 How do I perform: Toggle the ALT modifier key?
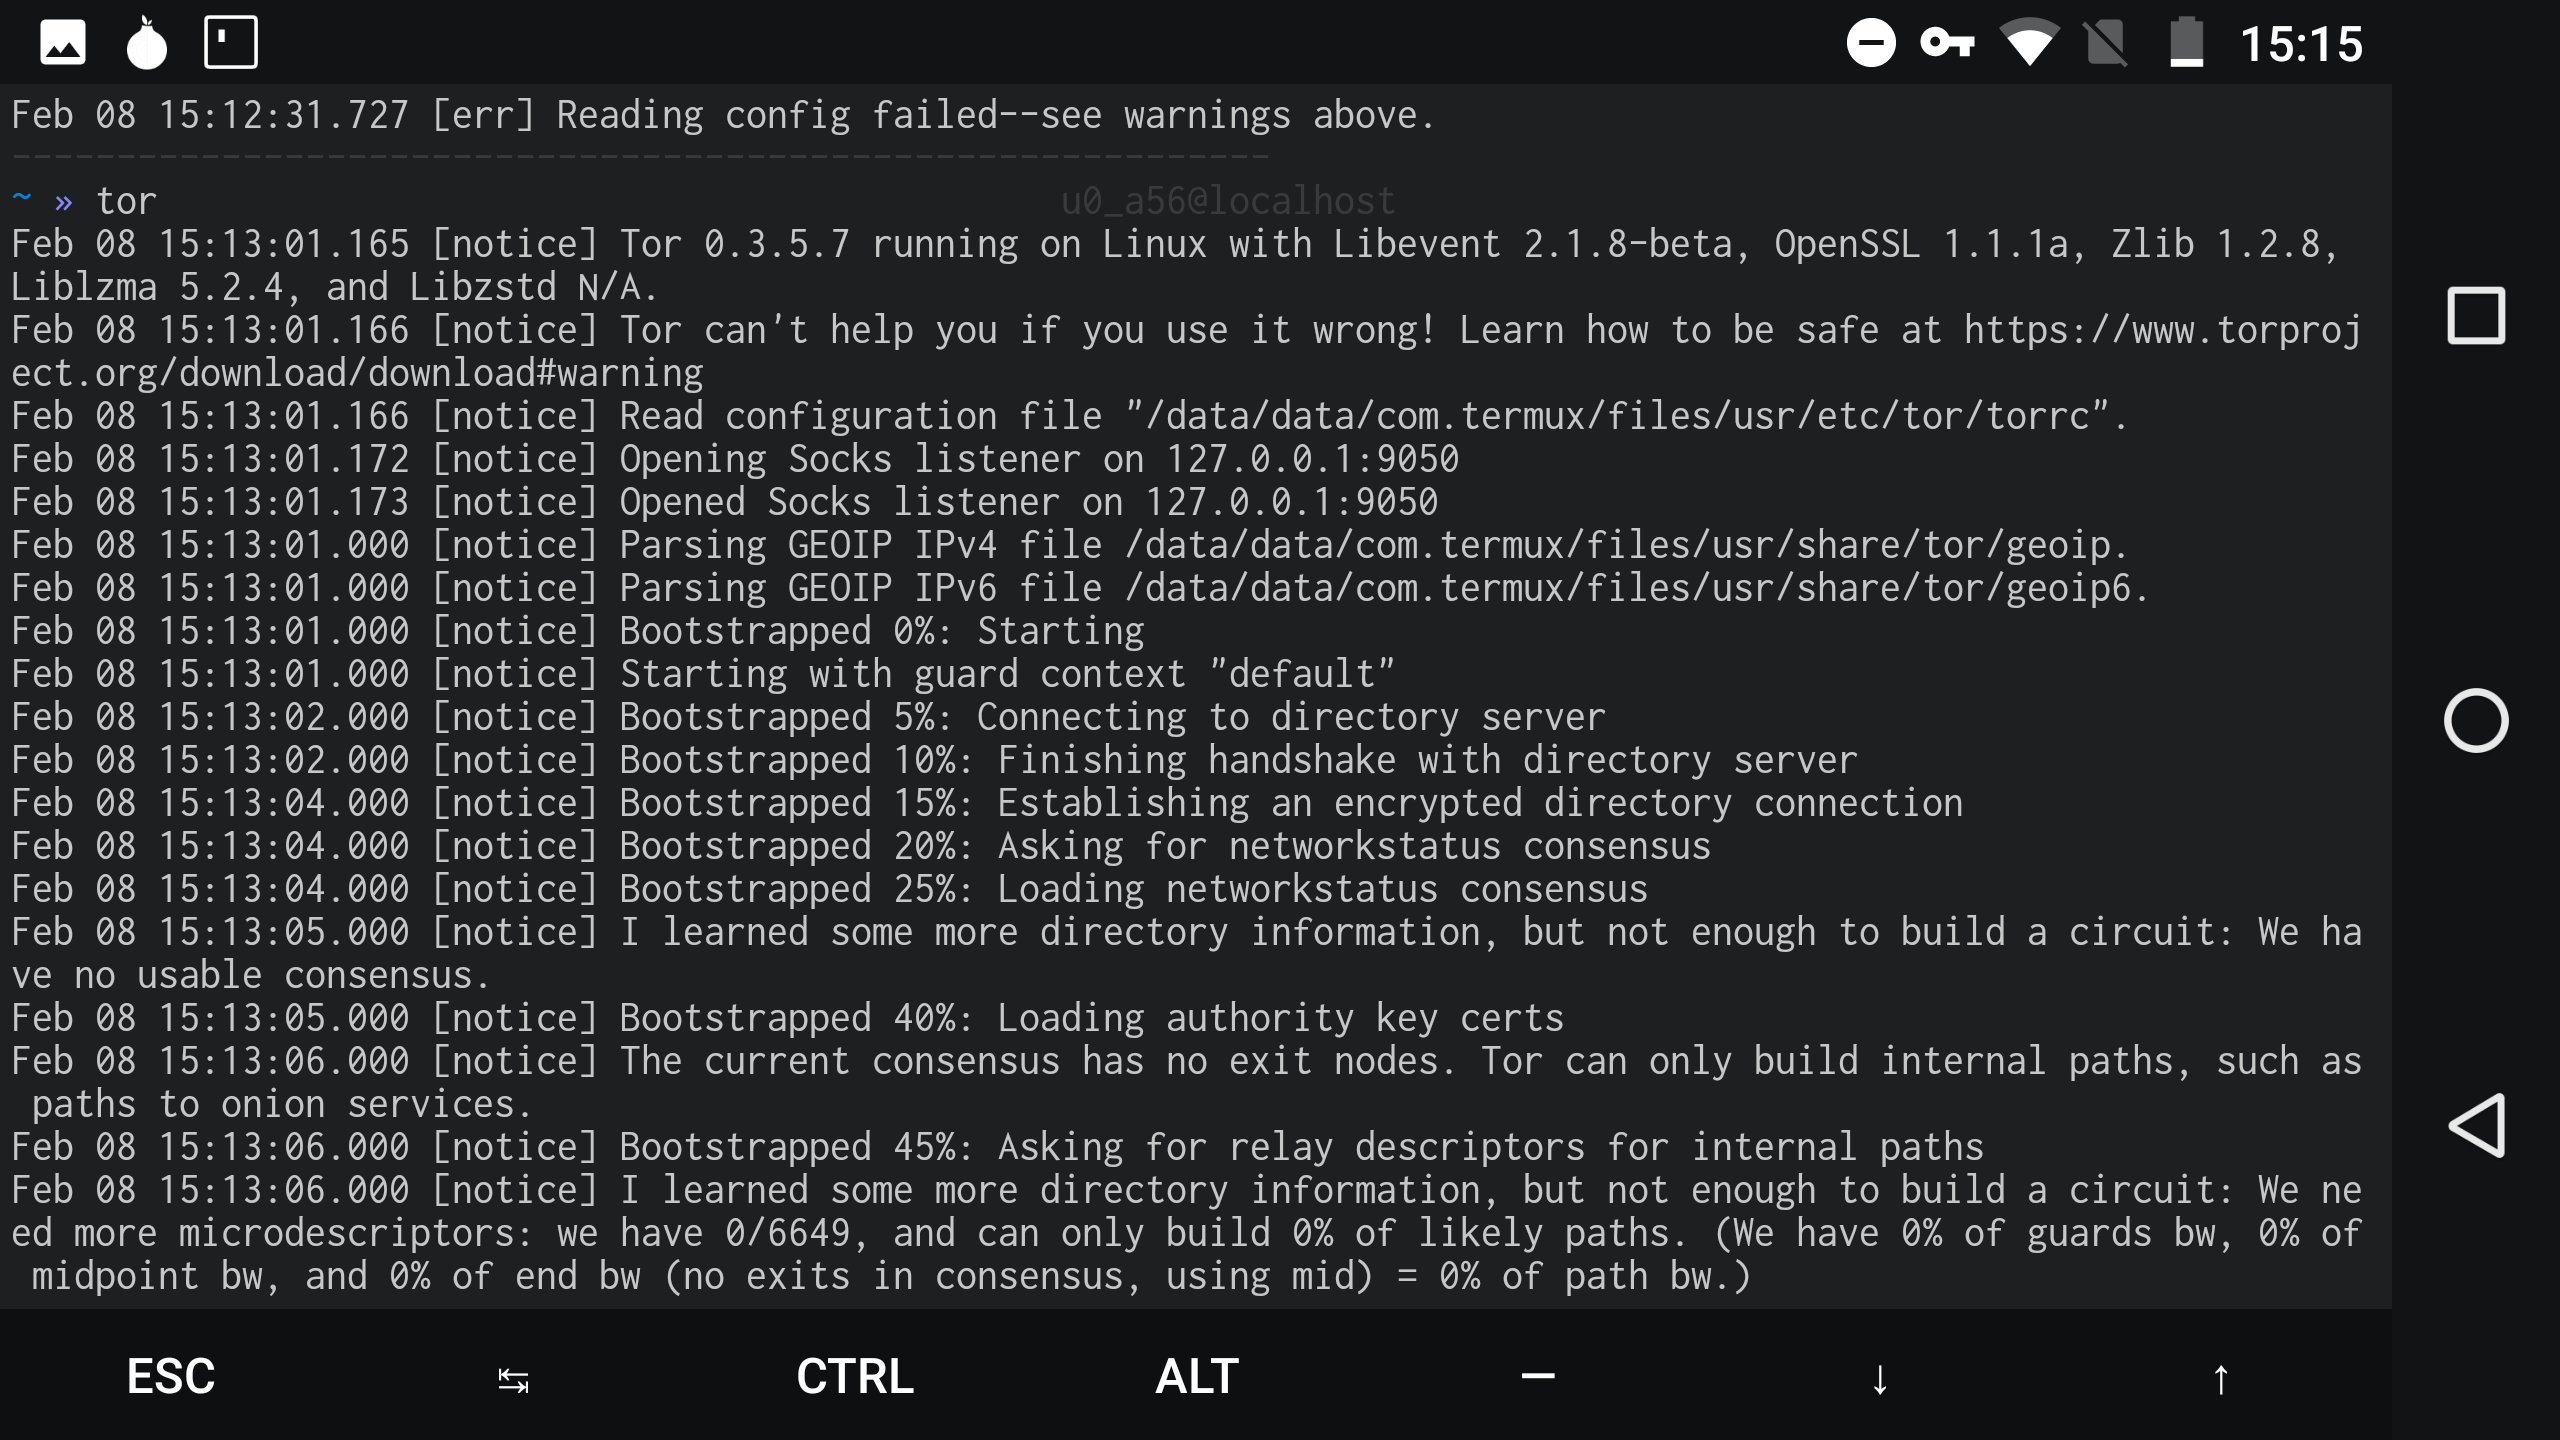coord(1197,1377)
